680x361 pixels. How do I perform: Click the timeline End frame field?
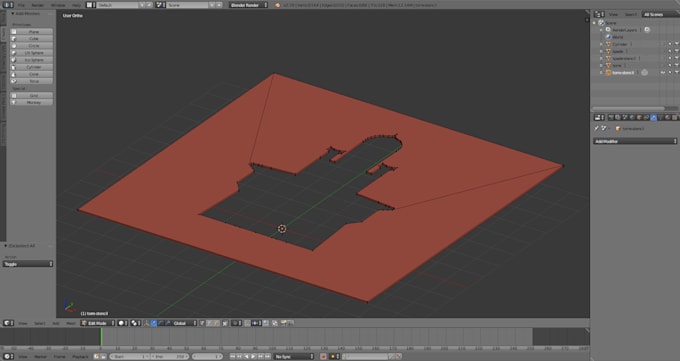tap(169, 356)
